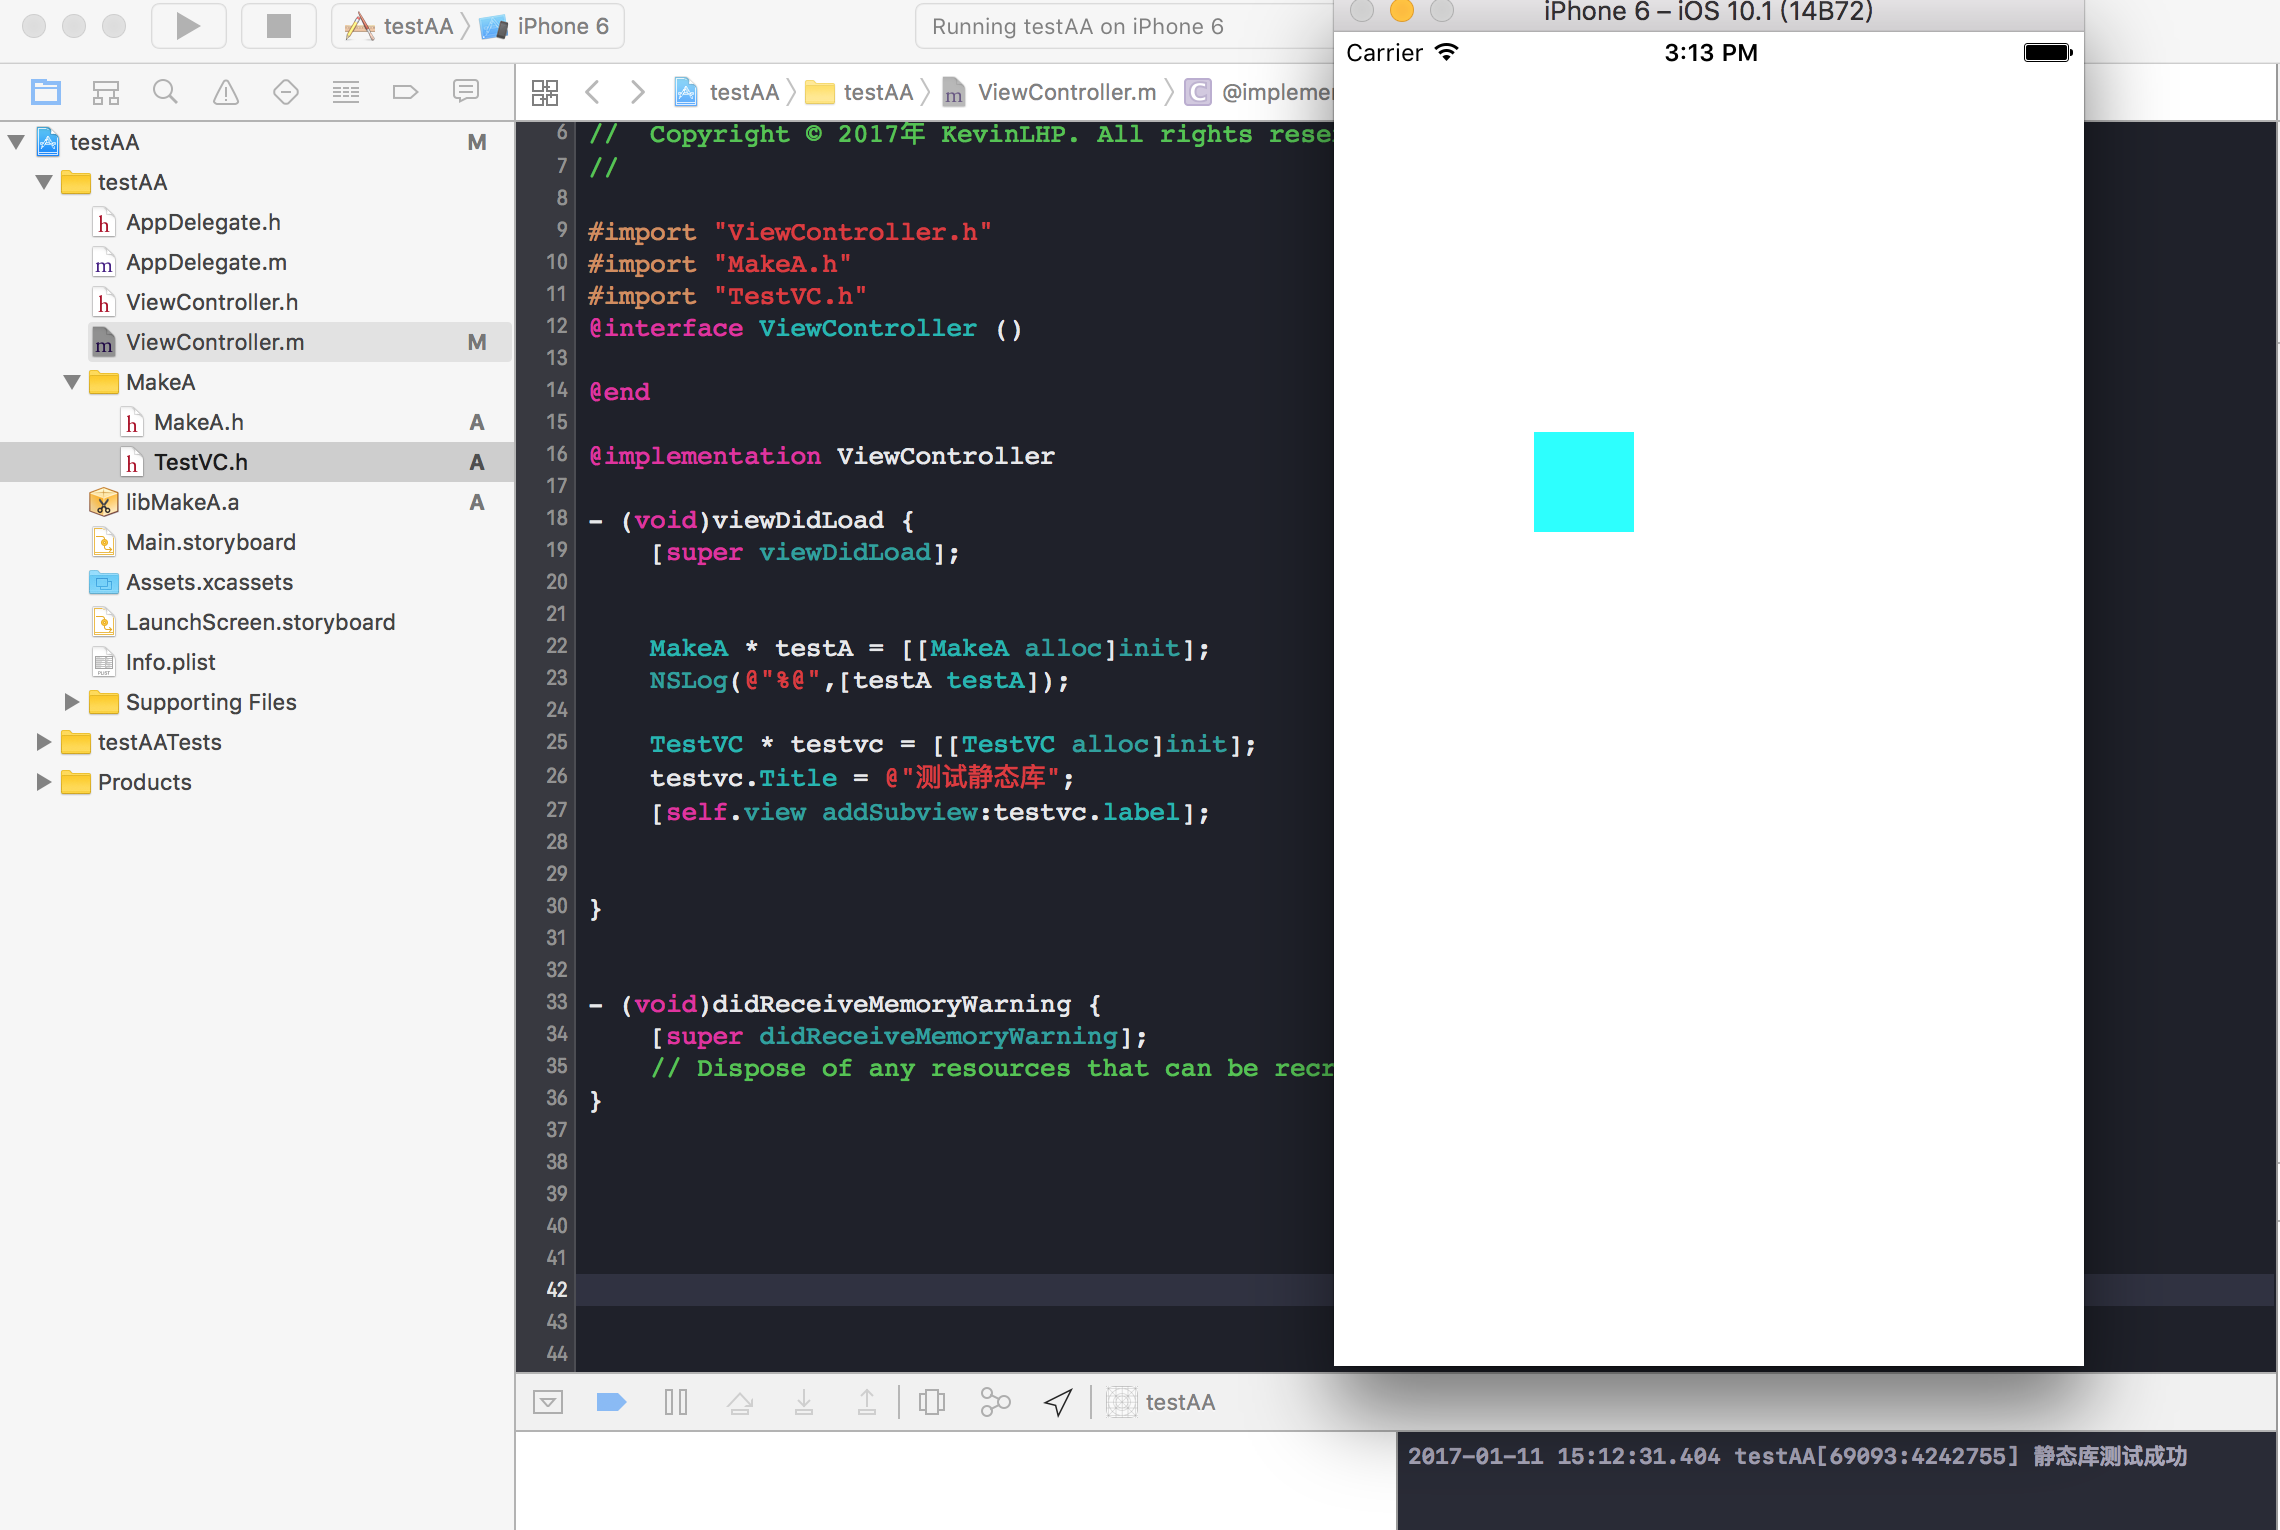Viewport: 2280px width, 1530px height.
Task: Go forward in editor history
Action: [x=638, y=92]
